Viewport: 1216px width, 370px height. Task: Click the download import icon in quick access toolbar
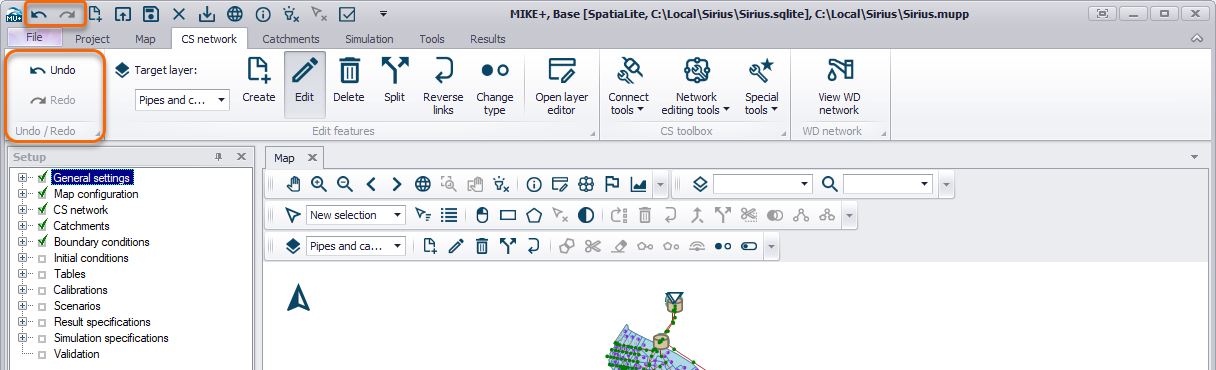[206, 14]
